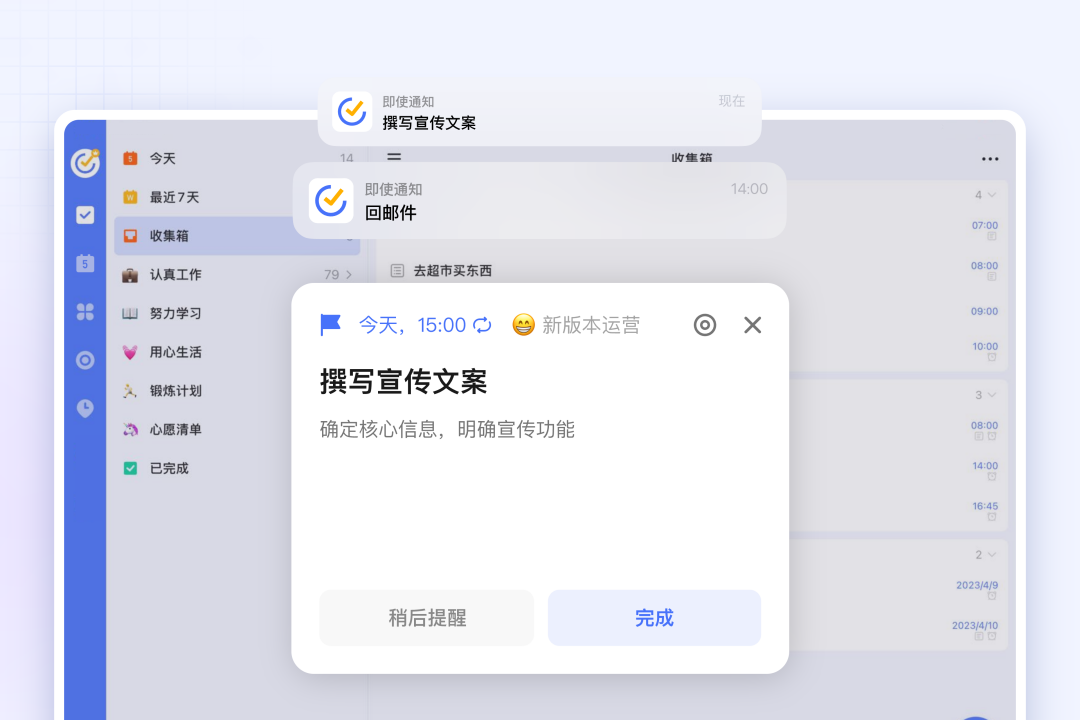The height and width of the screenshot is (720, 1080).
Task: Open the profile avatar logo in the left rail
Action: 85,163
